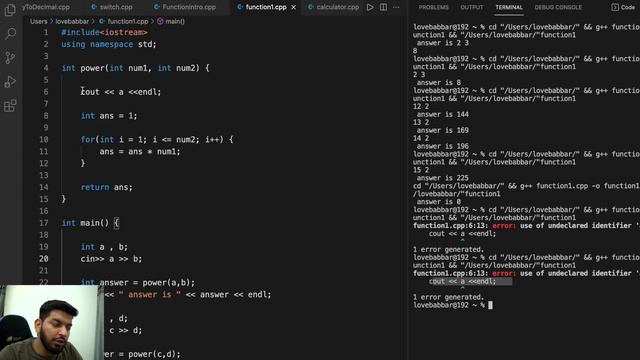Run the code with play button

click(x=370, y=7)
